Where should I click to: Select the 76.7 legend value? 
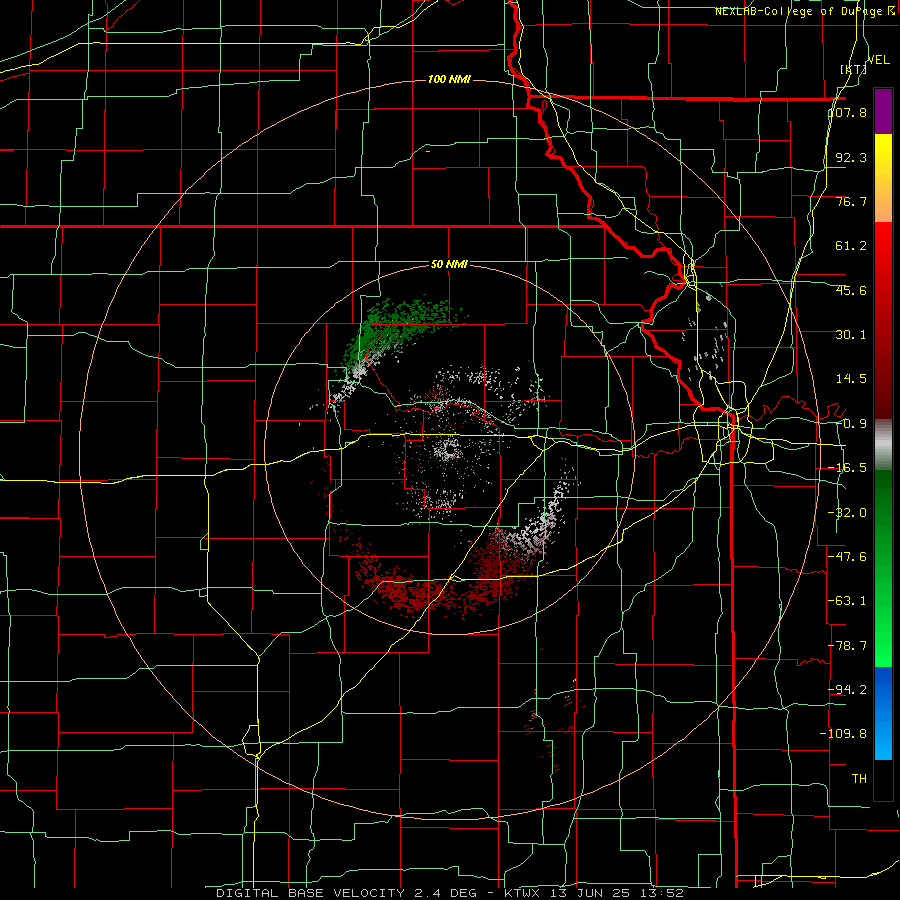[851, 201]
